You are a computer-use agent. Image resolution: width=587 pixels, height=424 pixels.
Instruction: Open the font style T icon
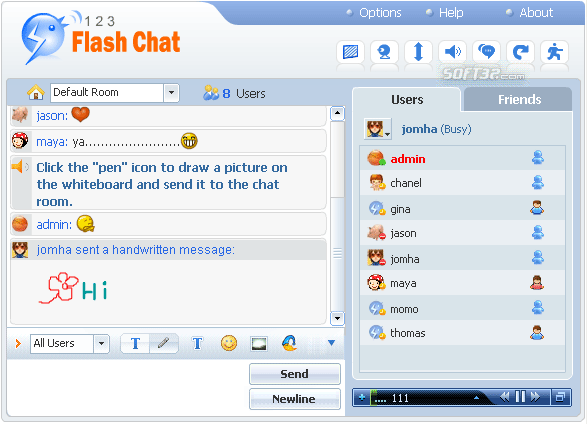point(197,343)
